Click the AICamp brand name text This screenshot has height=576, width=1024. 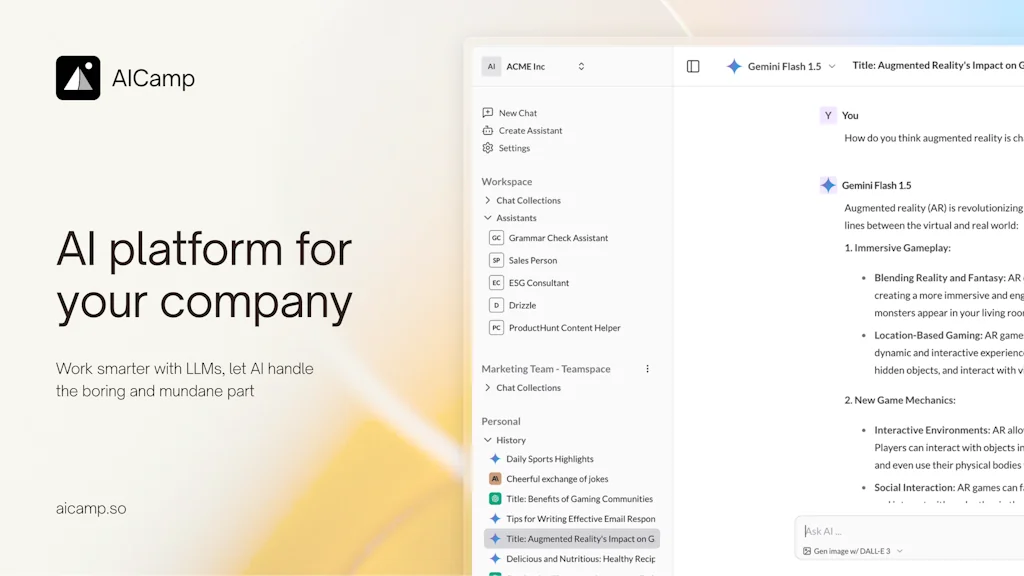coord(153,78)
